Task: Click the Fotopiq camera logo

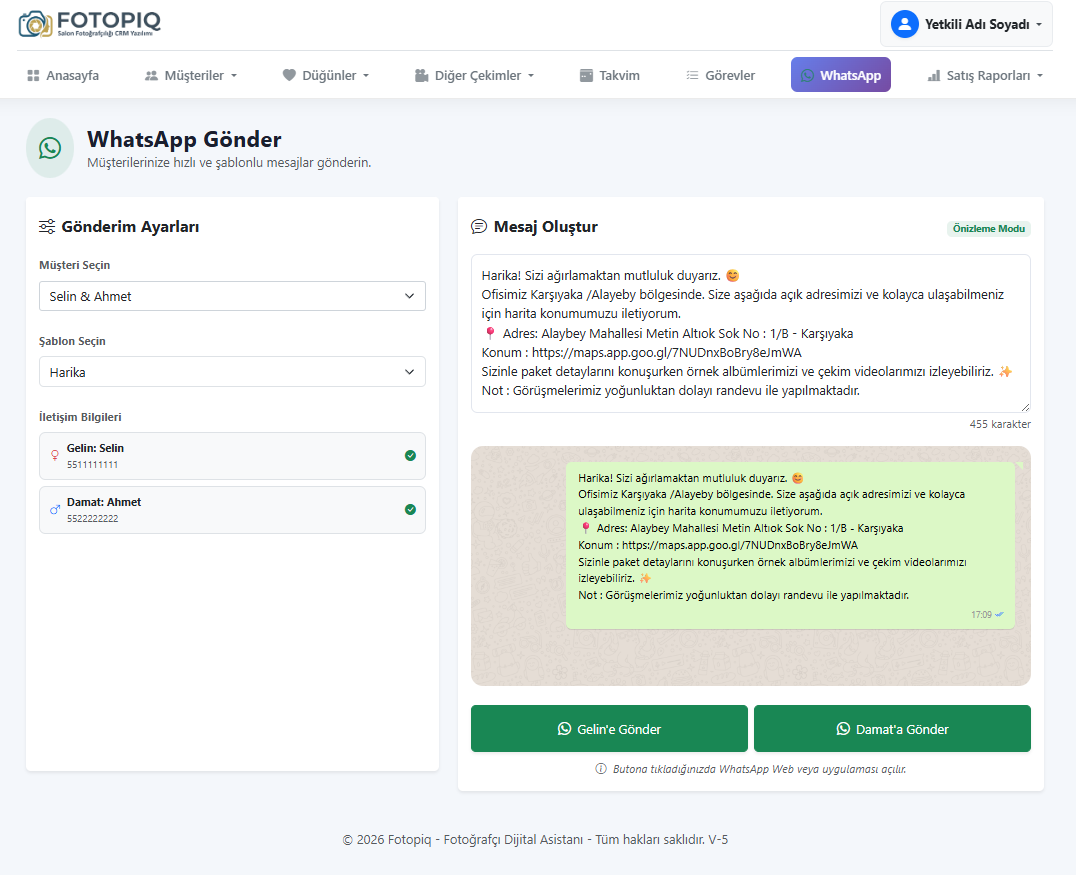Action: coord(35,24)
